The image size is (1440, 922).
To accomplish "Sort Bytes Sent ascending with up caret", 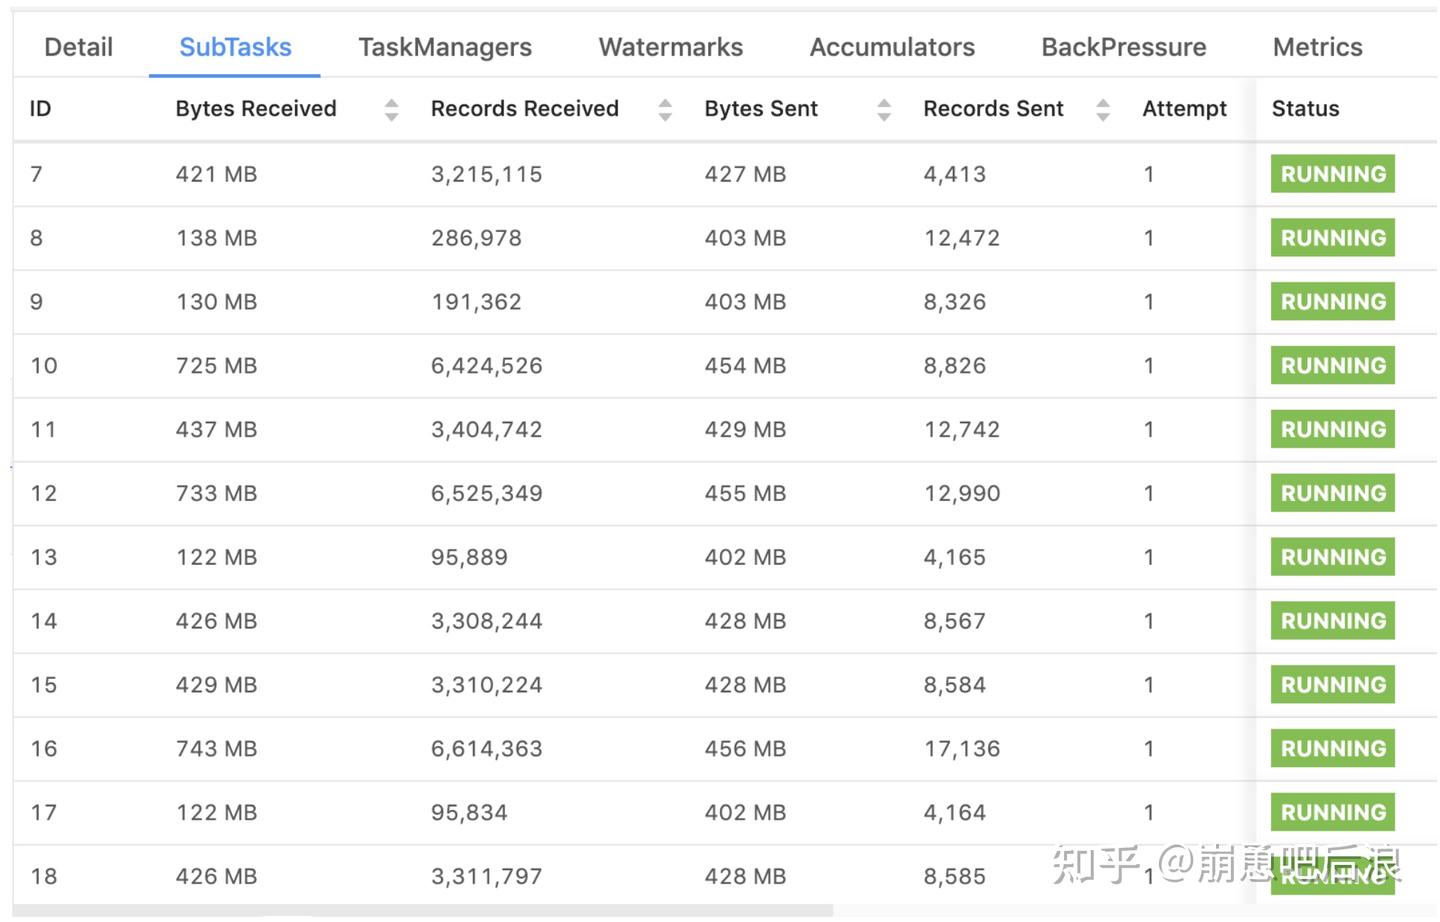I will click(x=884, y=102).
